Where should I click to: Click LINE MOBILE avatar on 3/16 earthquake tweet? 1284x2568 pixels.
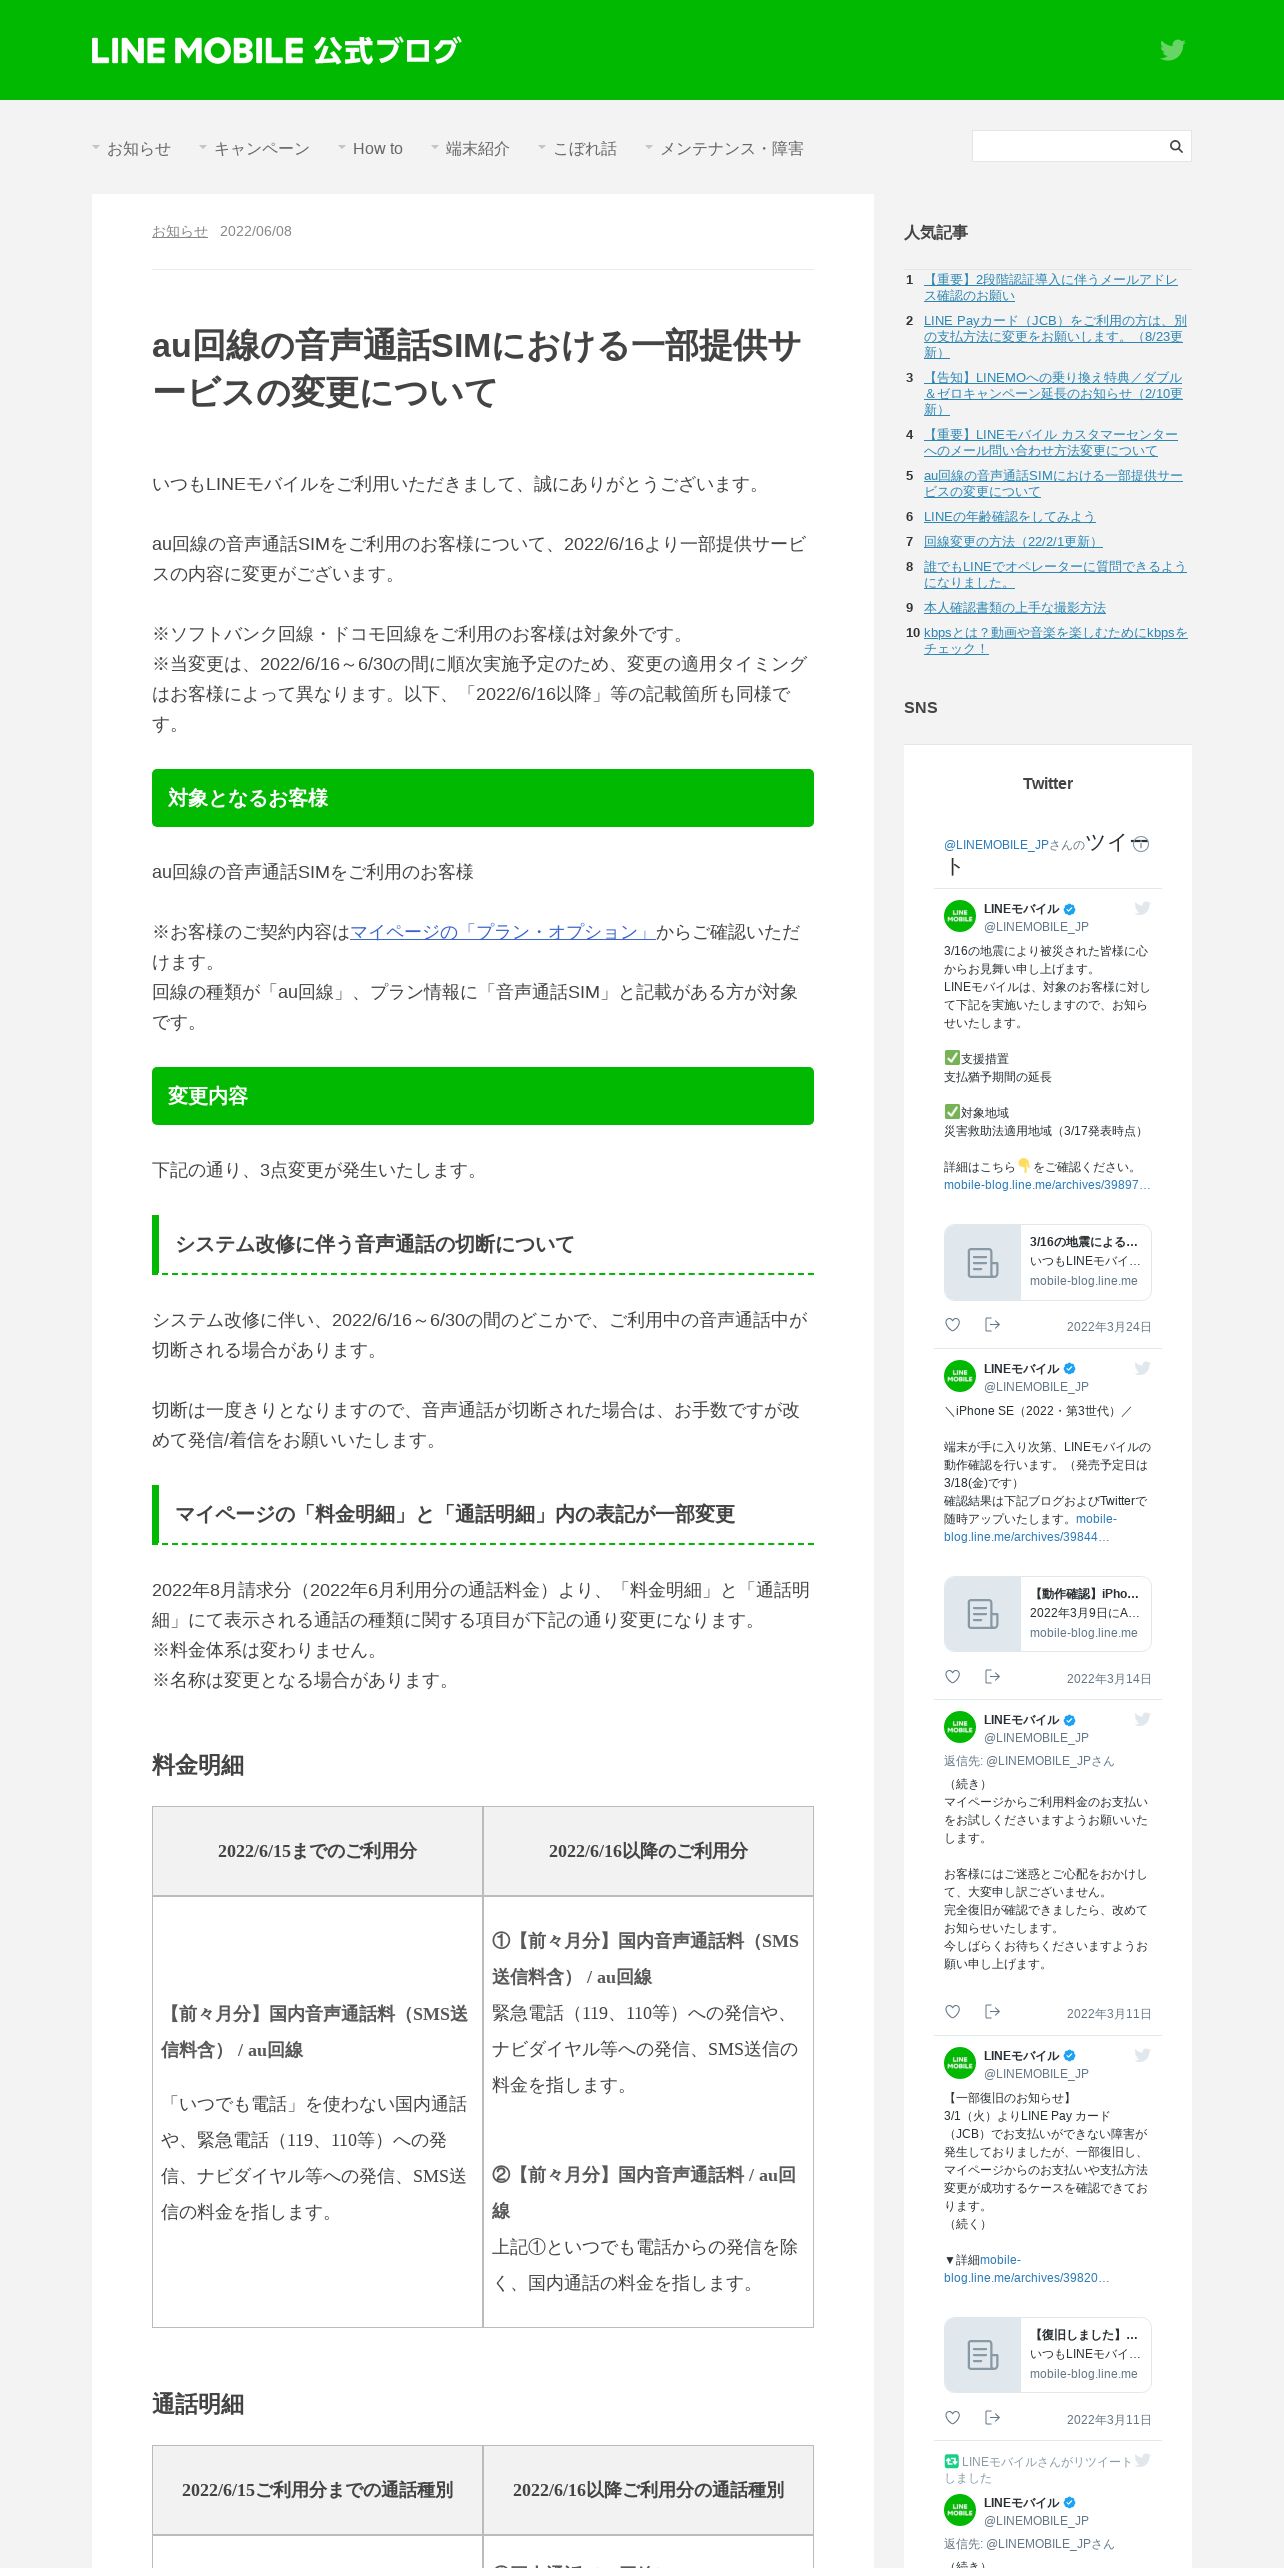[960, 916]
